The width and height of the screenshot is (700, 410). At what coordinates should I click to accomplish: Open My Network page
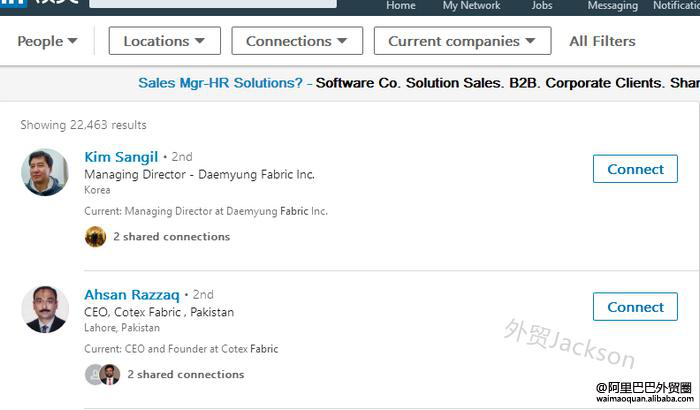click(x=471, y=5)
